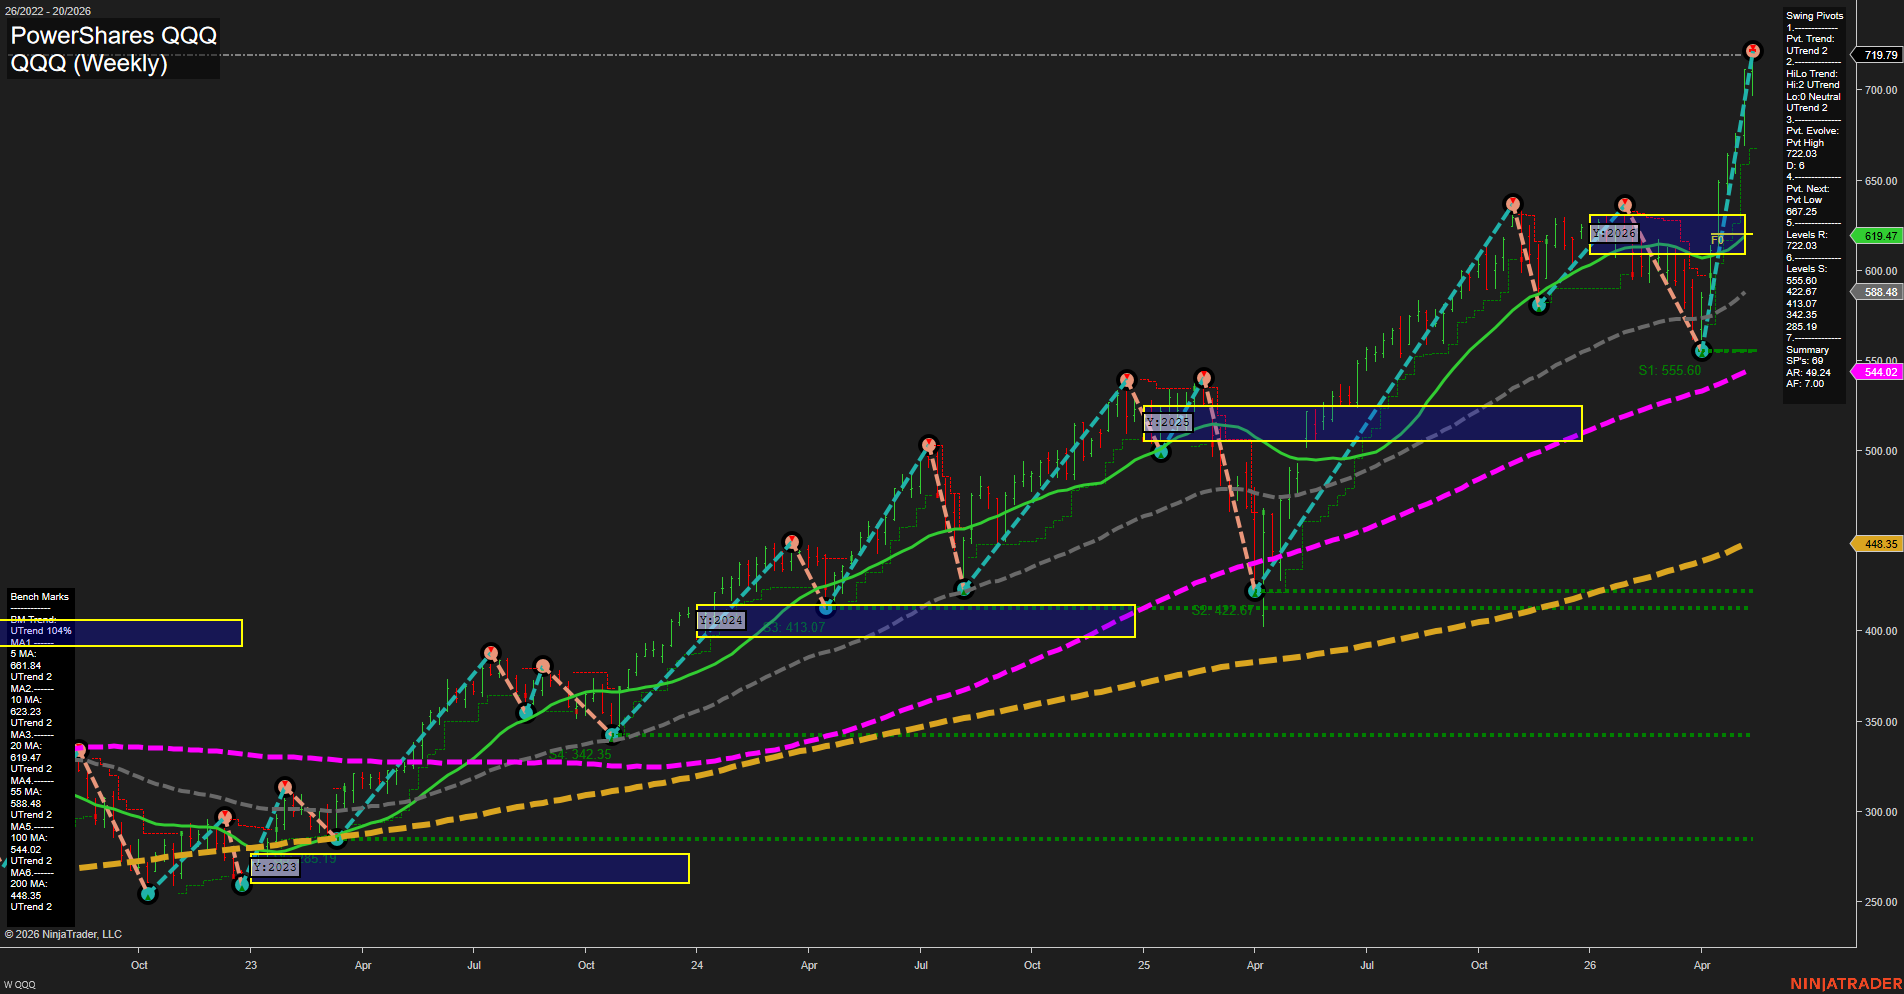Click the Bench Marks panel heading
Image resolution: width=1904 pixels, height=994 pixels.
click(x=40, y=597)
